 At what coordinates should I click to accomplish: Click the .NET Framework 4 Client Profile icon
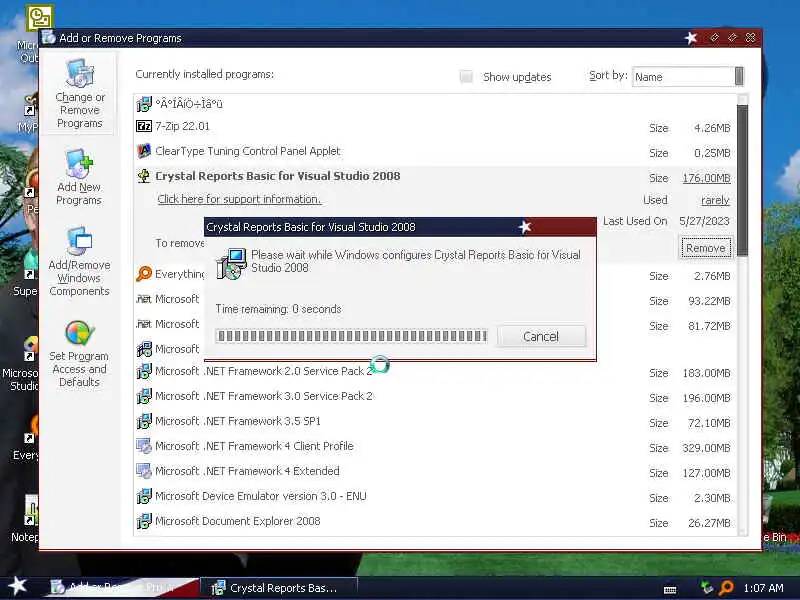[144, 446]
